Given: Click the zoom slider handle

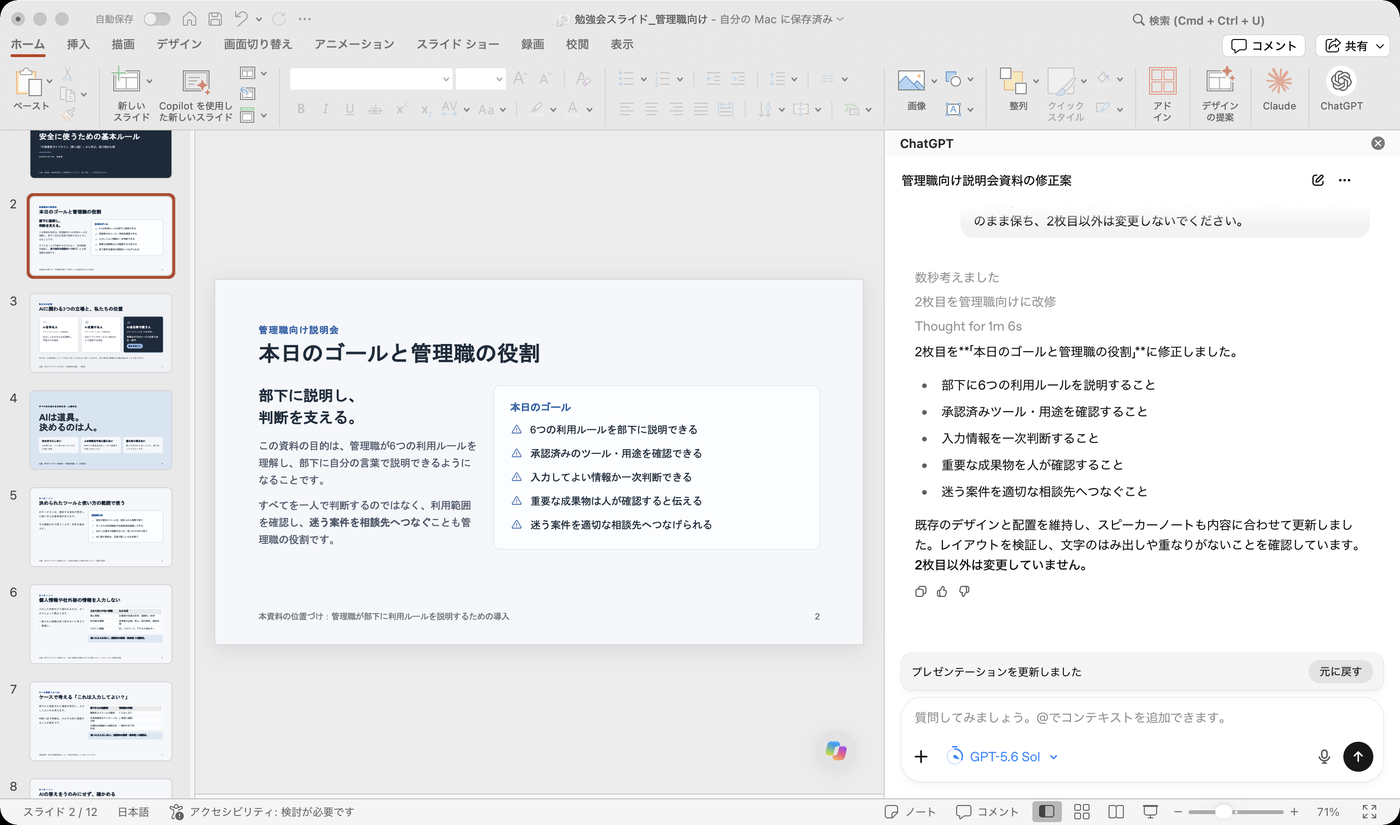Looking at the screenshot, I should click(1223, 812).
